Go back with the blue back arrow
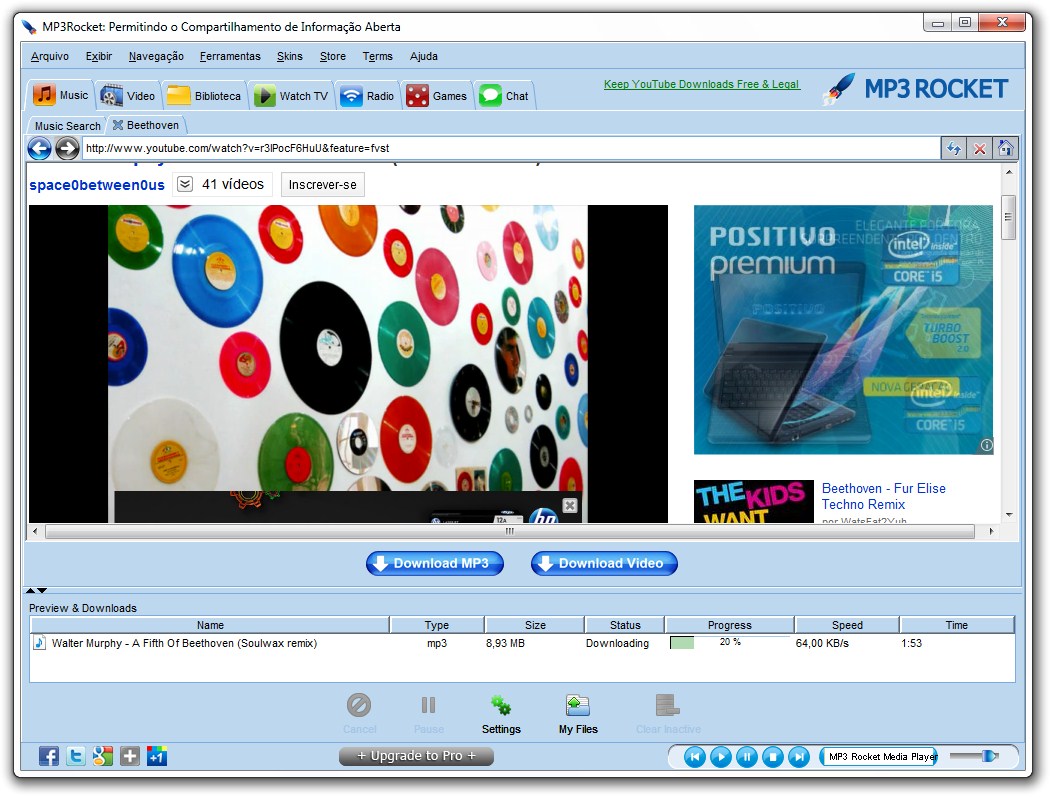This screenshot has width=1051, height=797. [x=40, y=148]
